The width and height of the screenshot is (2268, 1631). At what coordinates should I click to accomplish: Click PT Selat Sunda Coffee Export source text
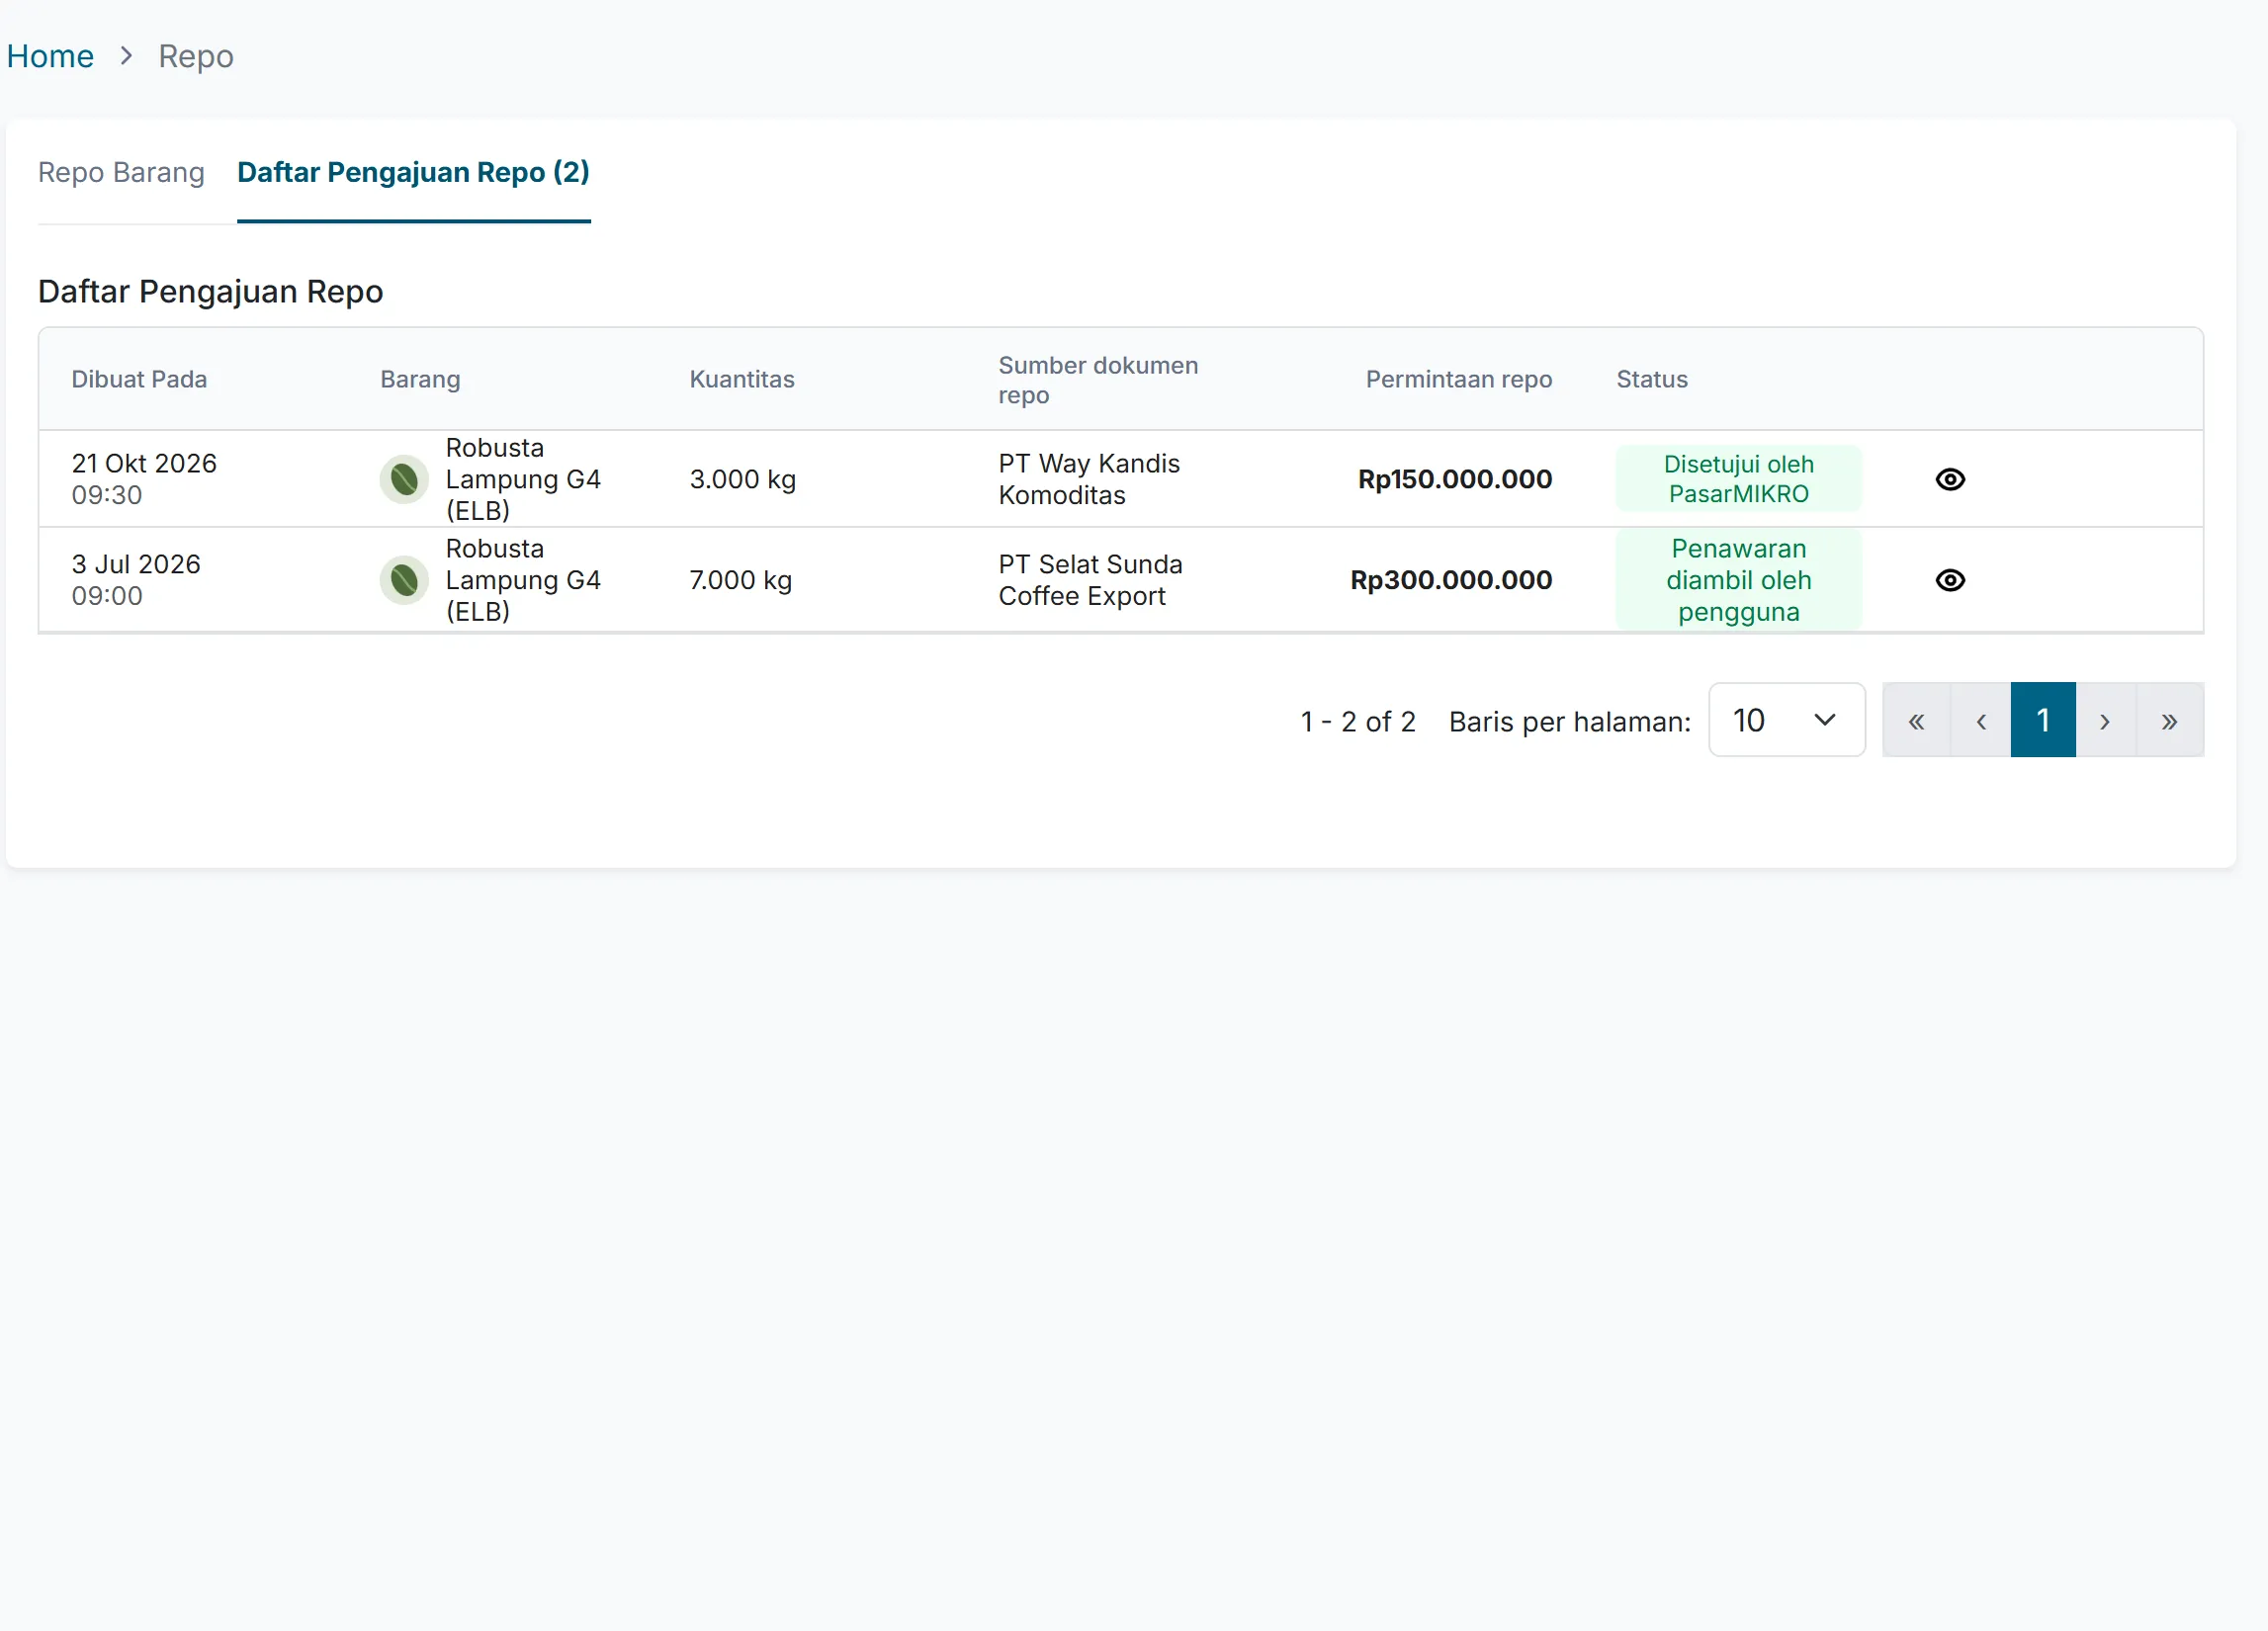[x=1090, y=580]
